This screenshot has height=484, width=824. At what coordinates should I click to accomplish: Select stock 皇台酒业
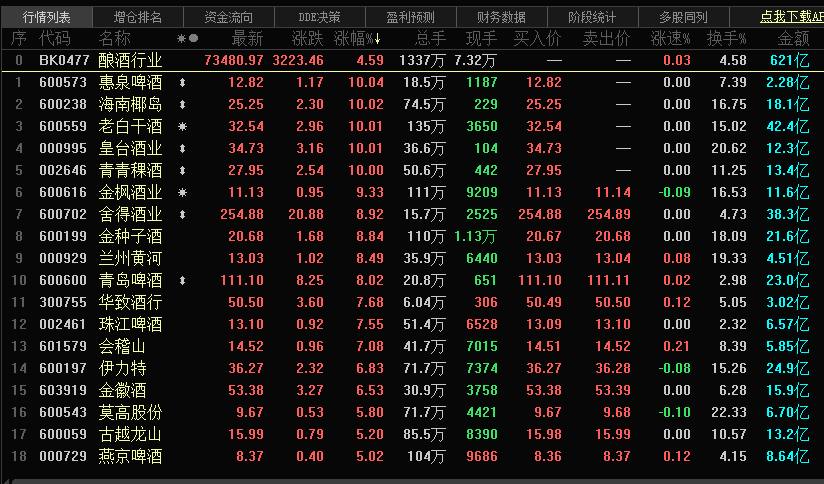pyautogui.click(x=130, y=149)
